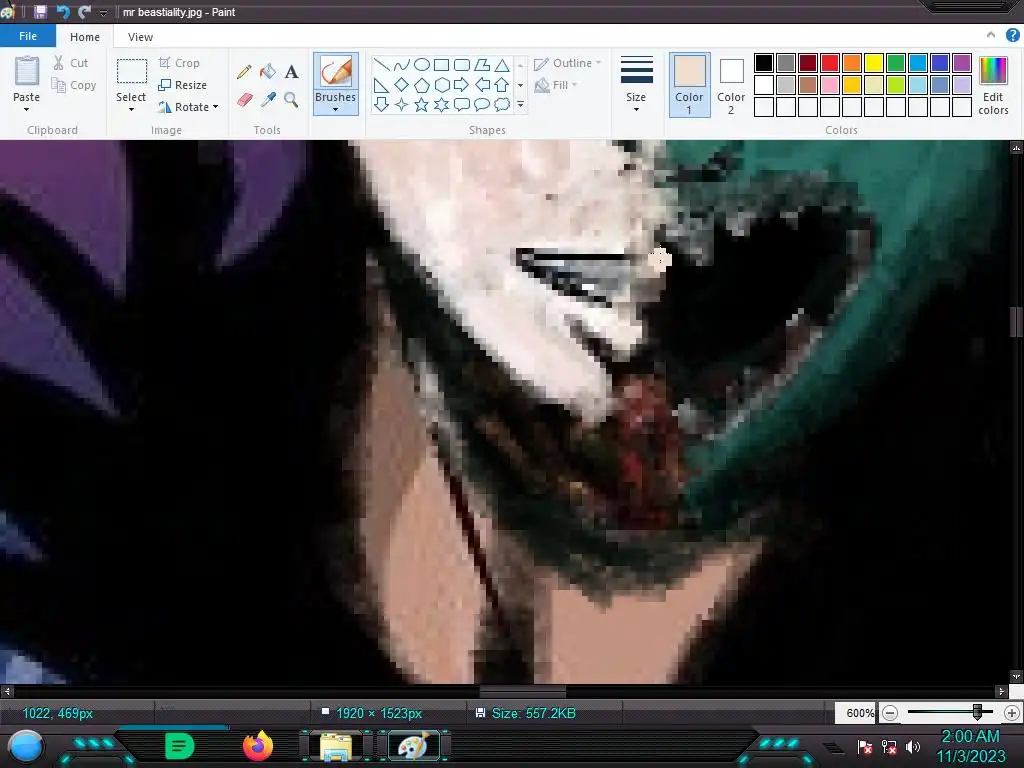Click the Edit colors button
This screenshot has height=768, width=1024.
(x=993, y=86)
